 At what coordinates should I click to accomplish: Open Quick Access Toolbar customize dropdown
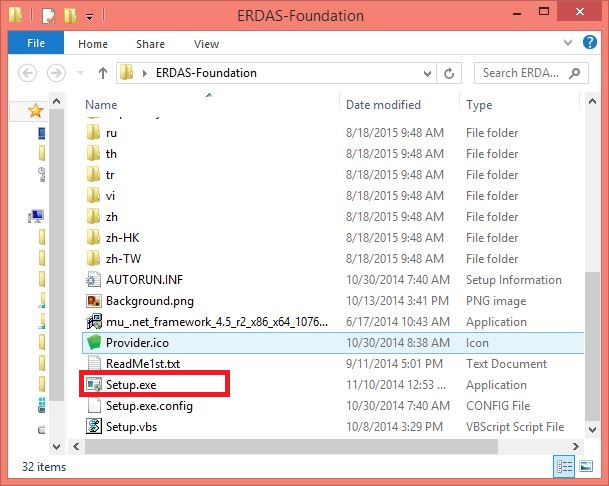pos(89,17)
